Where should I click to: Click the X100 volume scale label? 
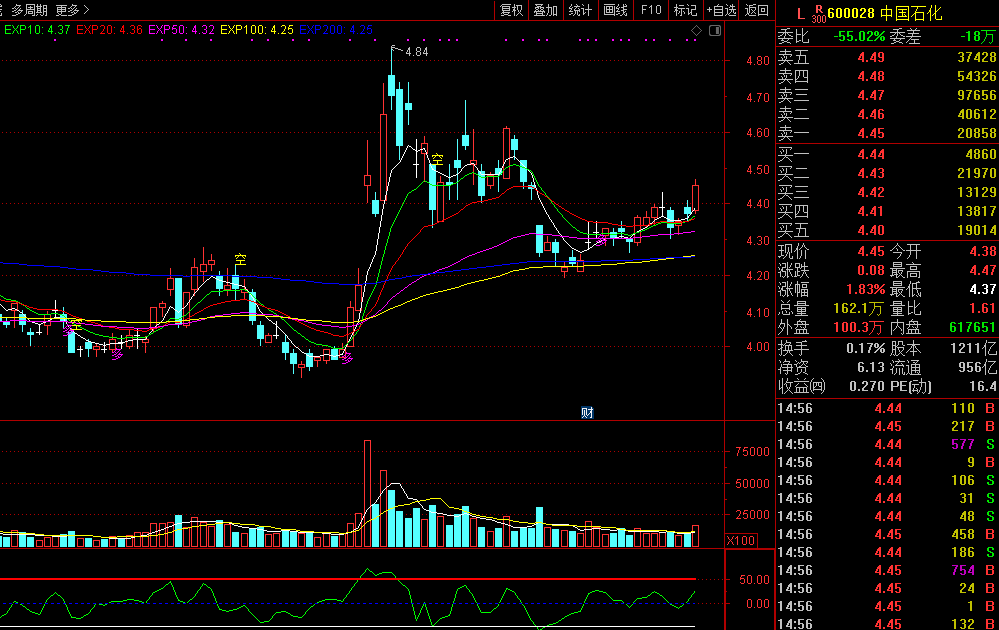pyautogui.click(x=741, y=541)
